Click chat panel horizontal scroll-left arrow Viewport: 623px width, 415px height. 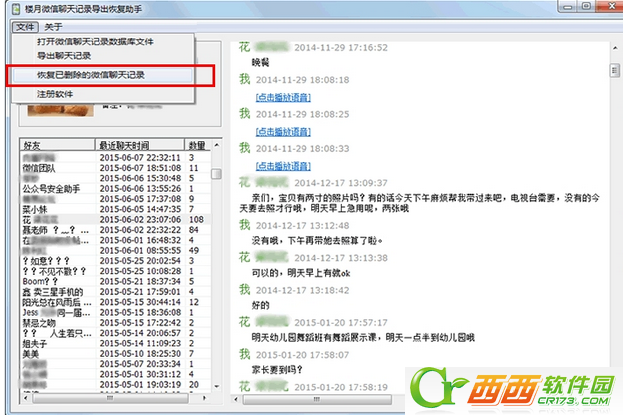coord(236,399)
